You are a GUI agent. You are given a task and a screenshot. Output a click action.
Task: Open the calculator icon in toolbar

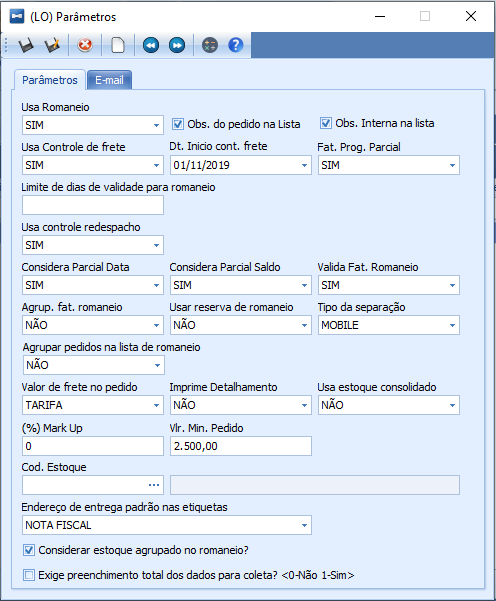tap(210, 45)
